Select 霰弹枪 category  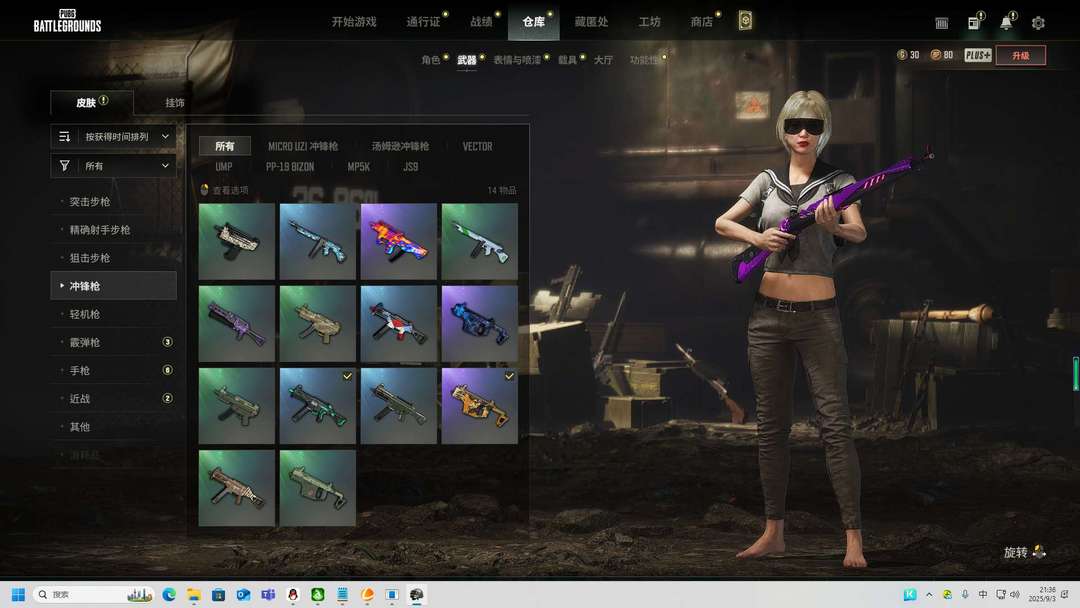[x=114, y=342]
